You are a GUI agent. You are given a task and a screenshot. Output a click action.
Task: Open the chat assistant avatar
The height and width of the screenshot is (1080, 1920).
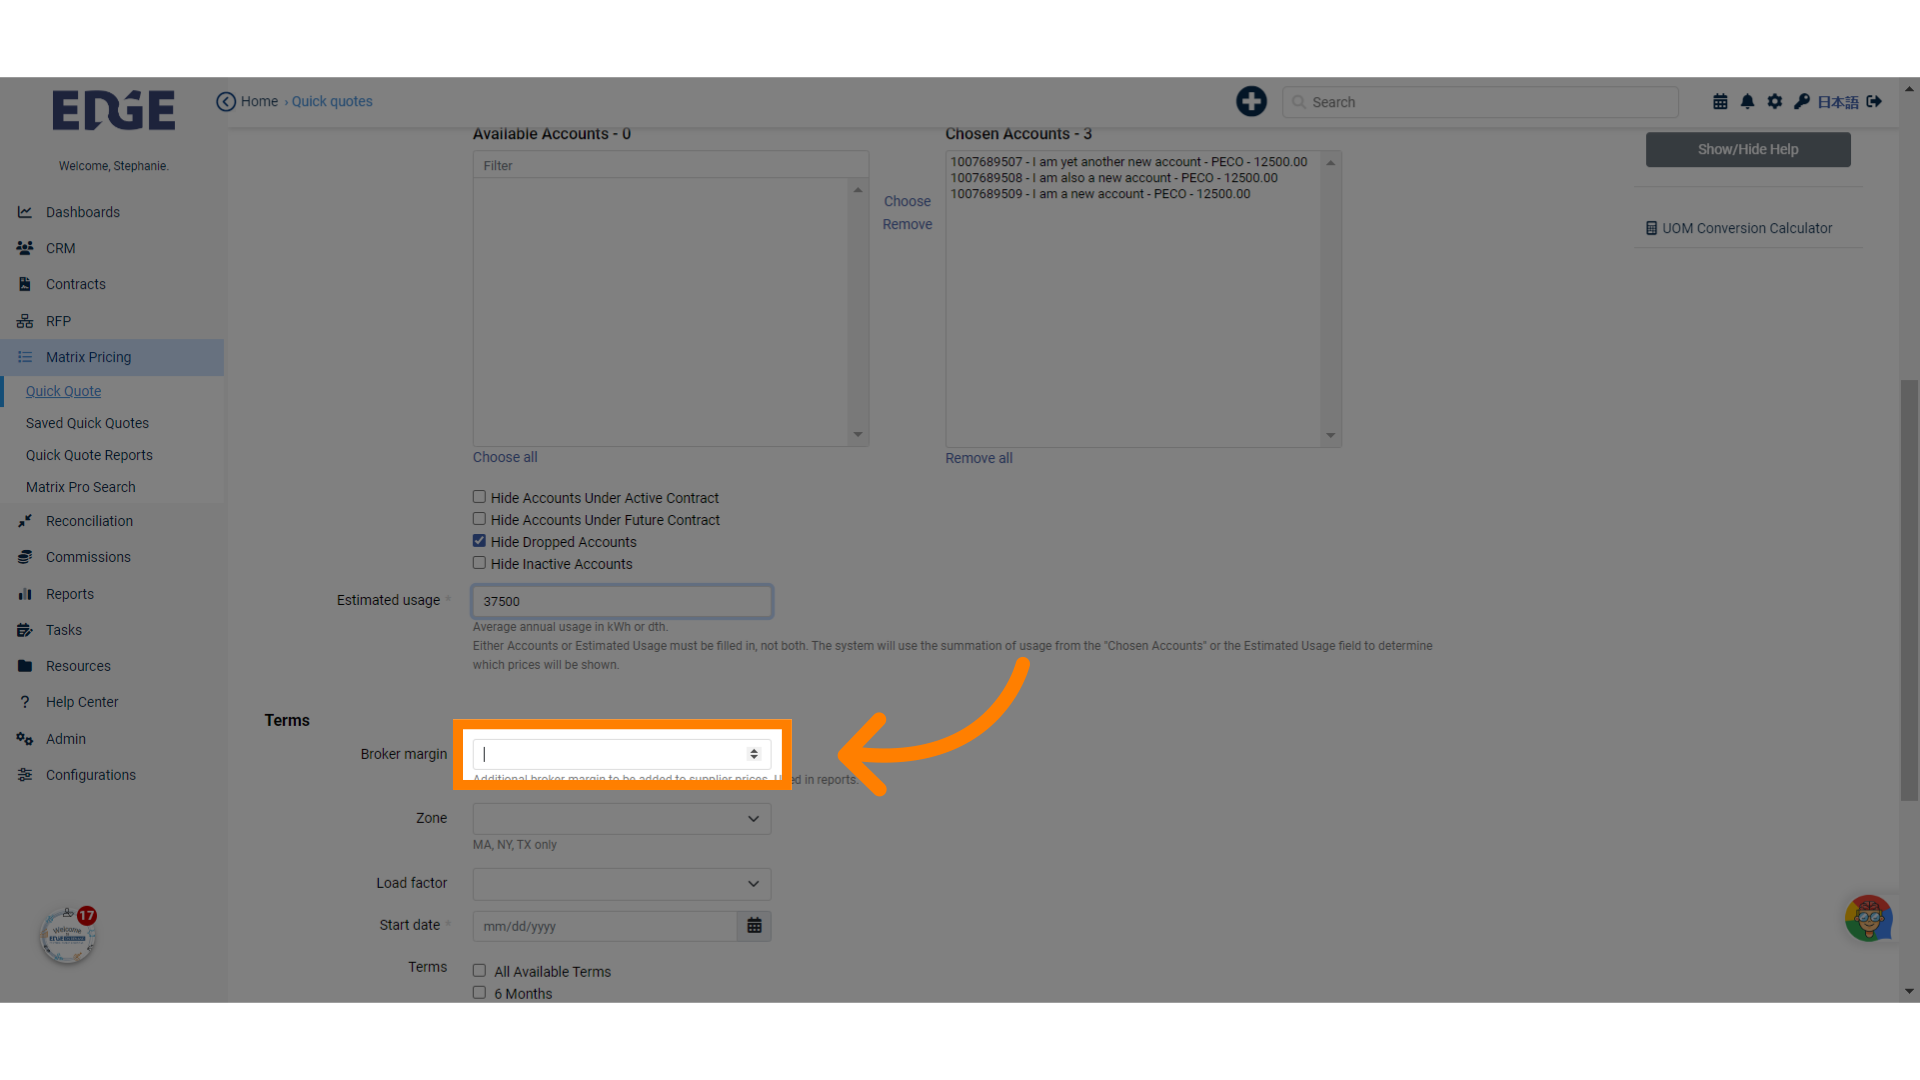[1868, 918]
